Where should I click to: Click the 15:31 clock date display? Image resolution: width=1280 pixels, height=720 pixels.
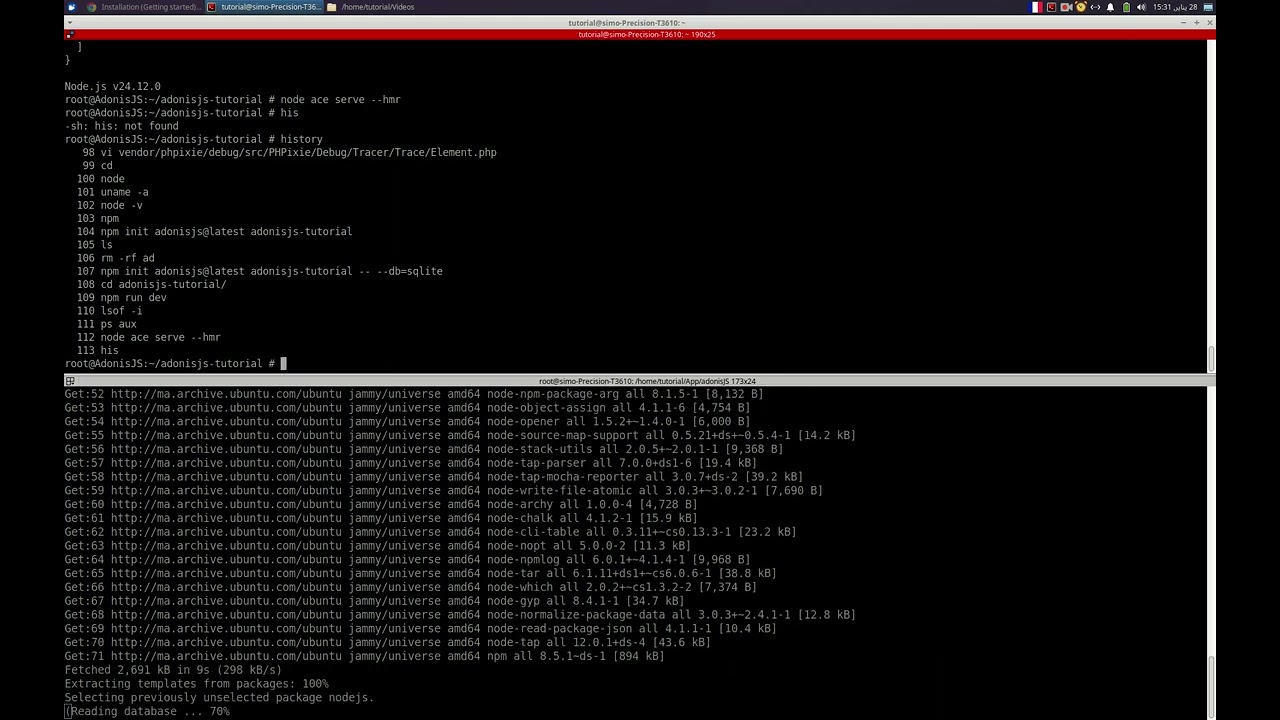pyautogui.click(x=1175, y=7)
